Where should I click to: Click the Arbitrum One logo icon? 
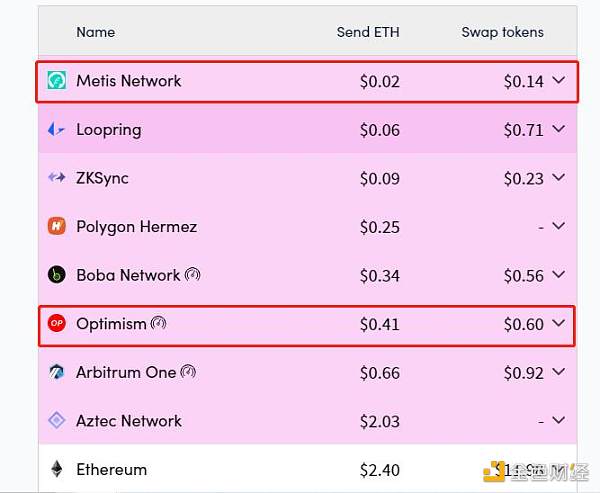pyautogui.click(x=57, y=372)
